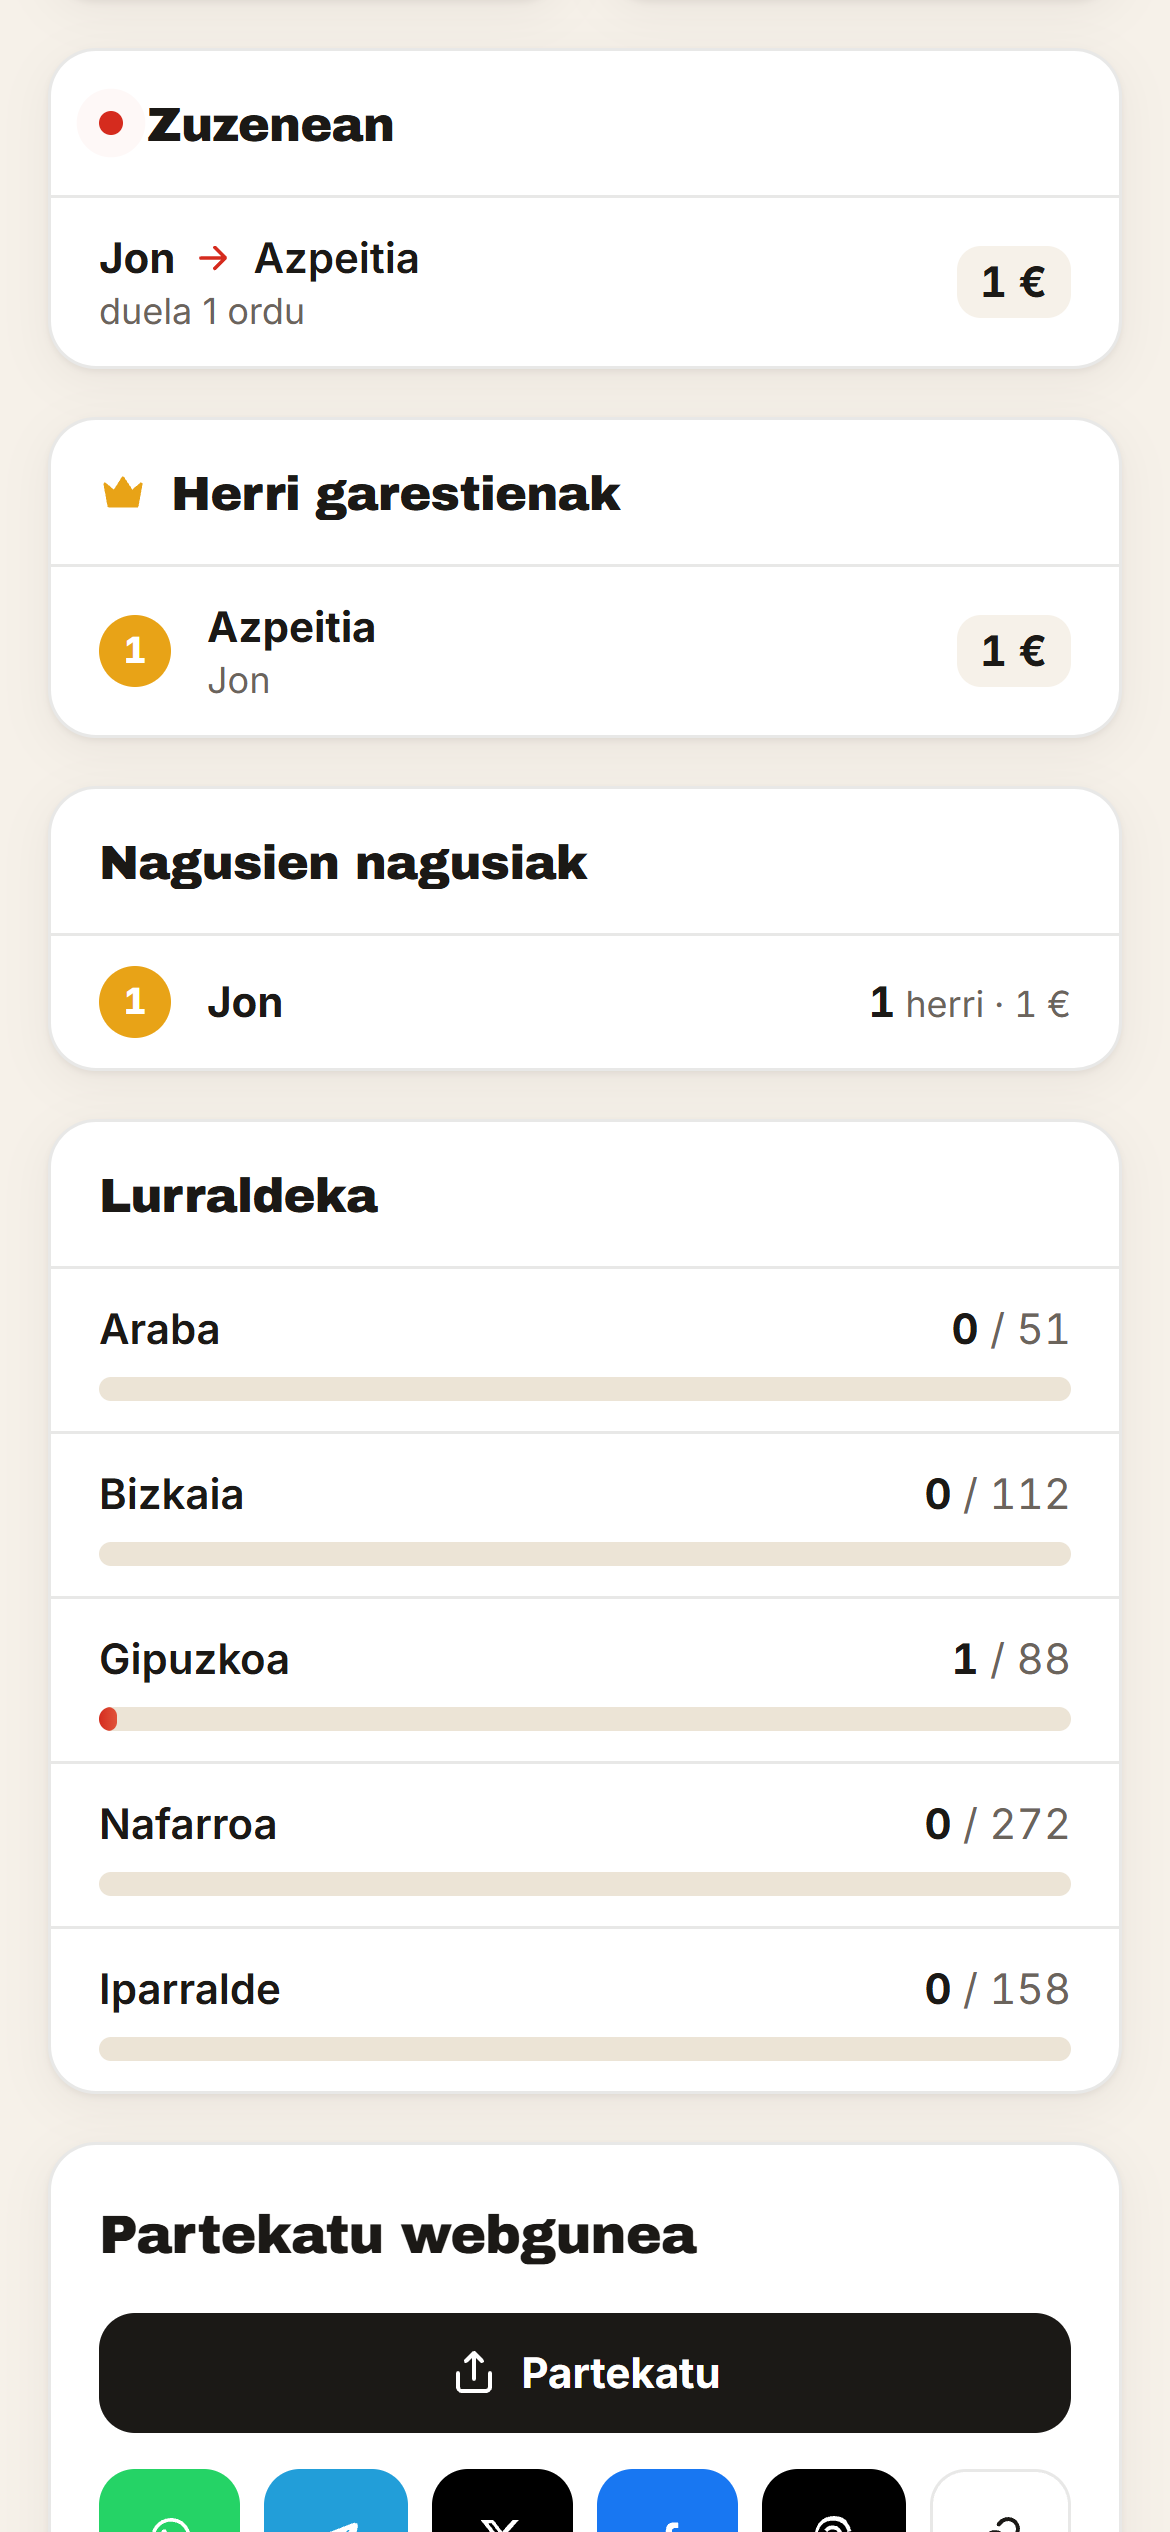Open the Iparralde territory row

pyautogui.click(x=585, y=2010)
